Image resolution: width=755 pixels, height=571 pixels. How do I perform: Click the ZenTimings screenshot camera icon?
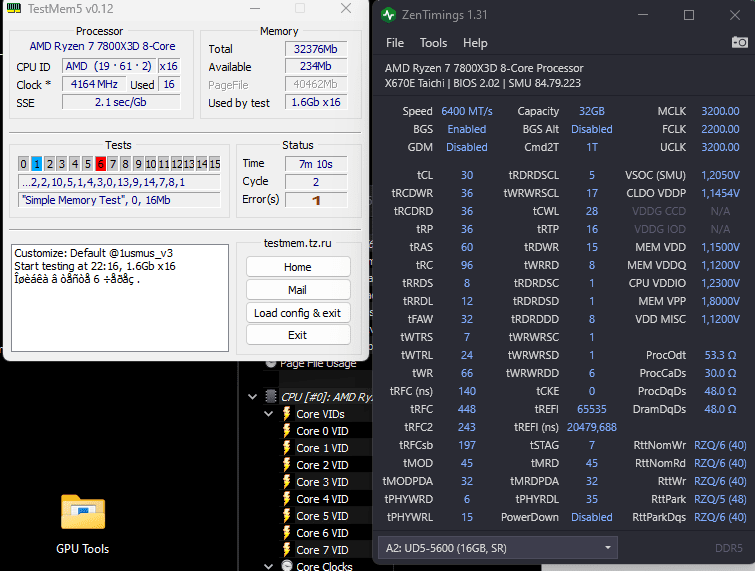click(x=740, y=42)
